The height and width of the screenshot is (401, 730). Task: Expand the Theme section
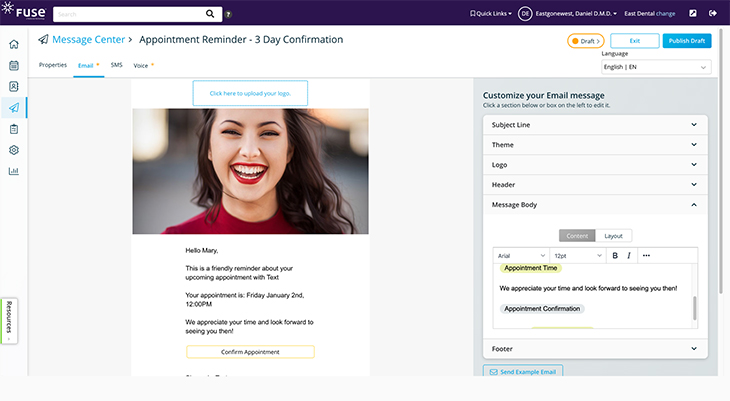[x=595, y=145]
